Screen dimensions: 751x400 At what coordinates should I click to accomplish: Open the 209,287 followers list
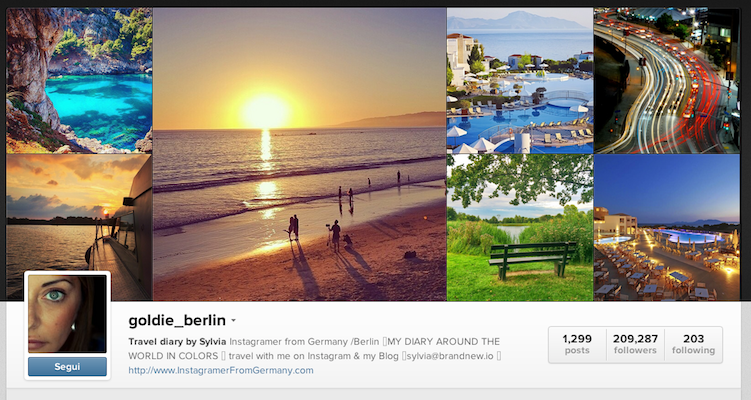tap(635, 344)
